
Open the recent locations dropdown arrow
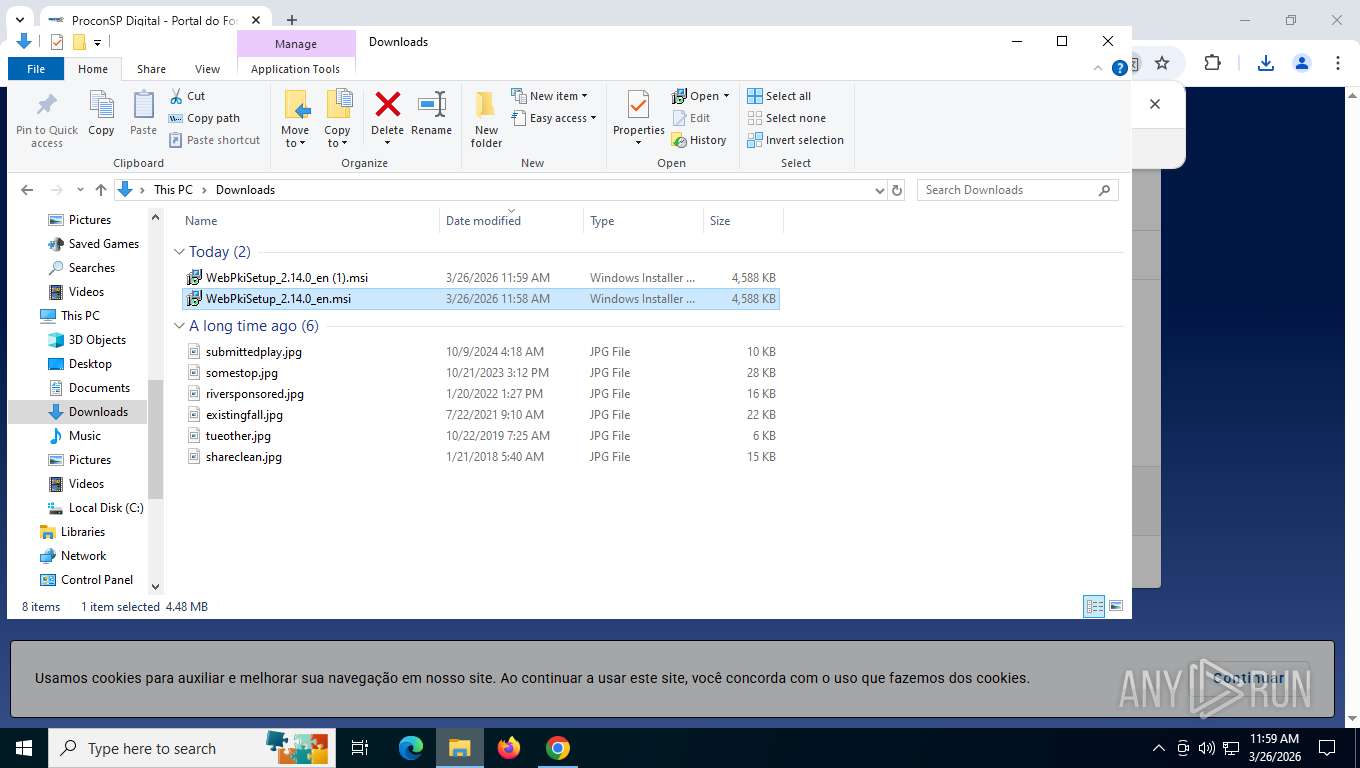[80, 190]
